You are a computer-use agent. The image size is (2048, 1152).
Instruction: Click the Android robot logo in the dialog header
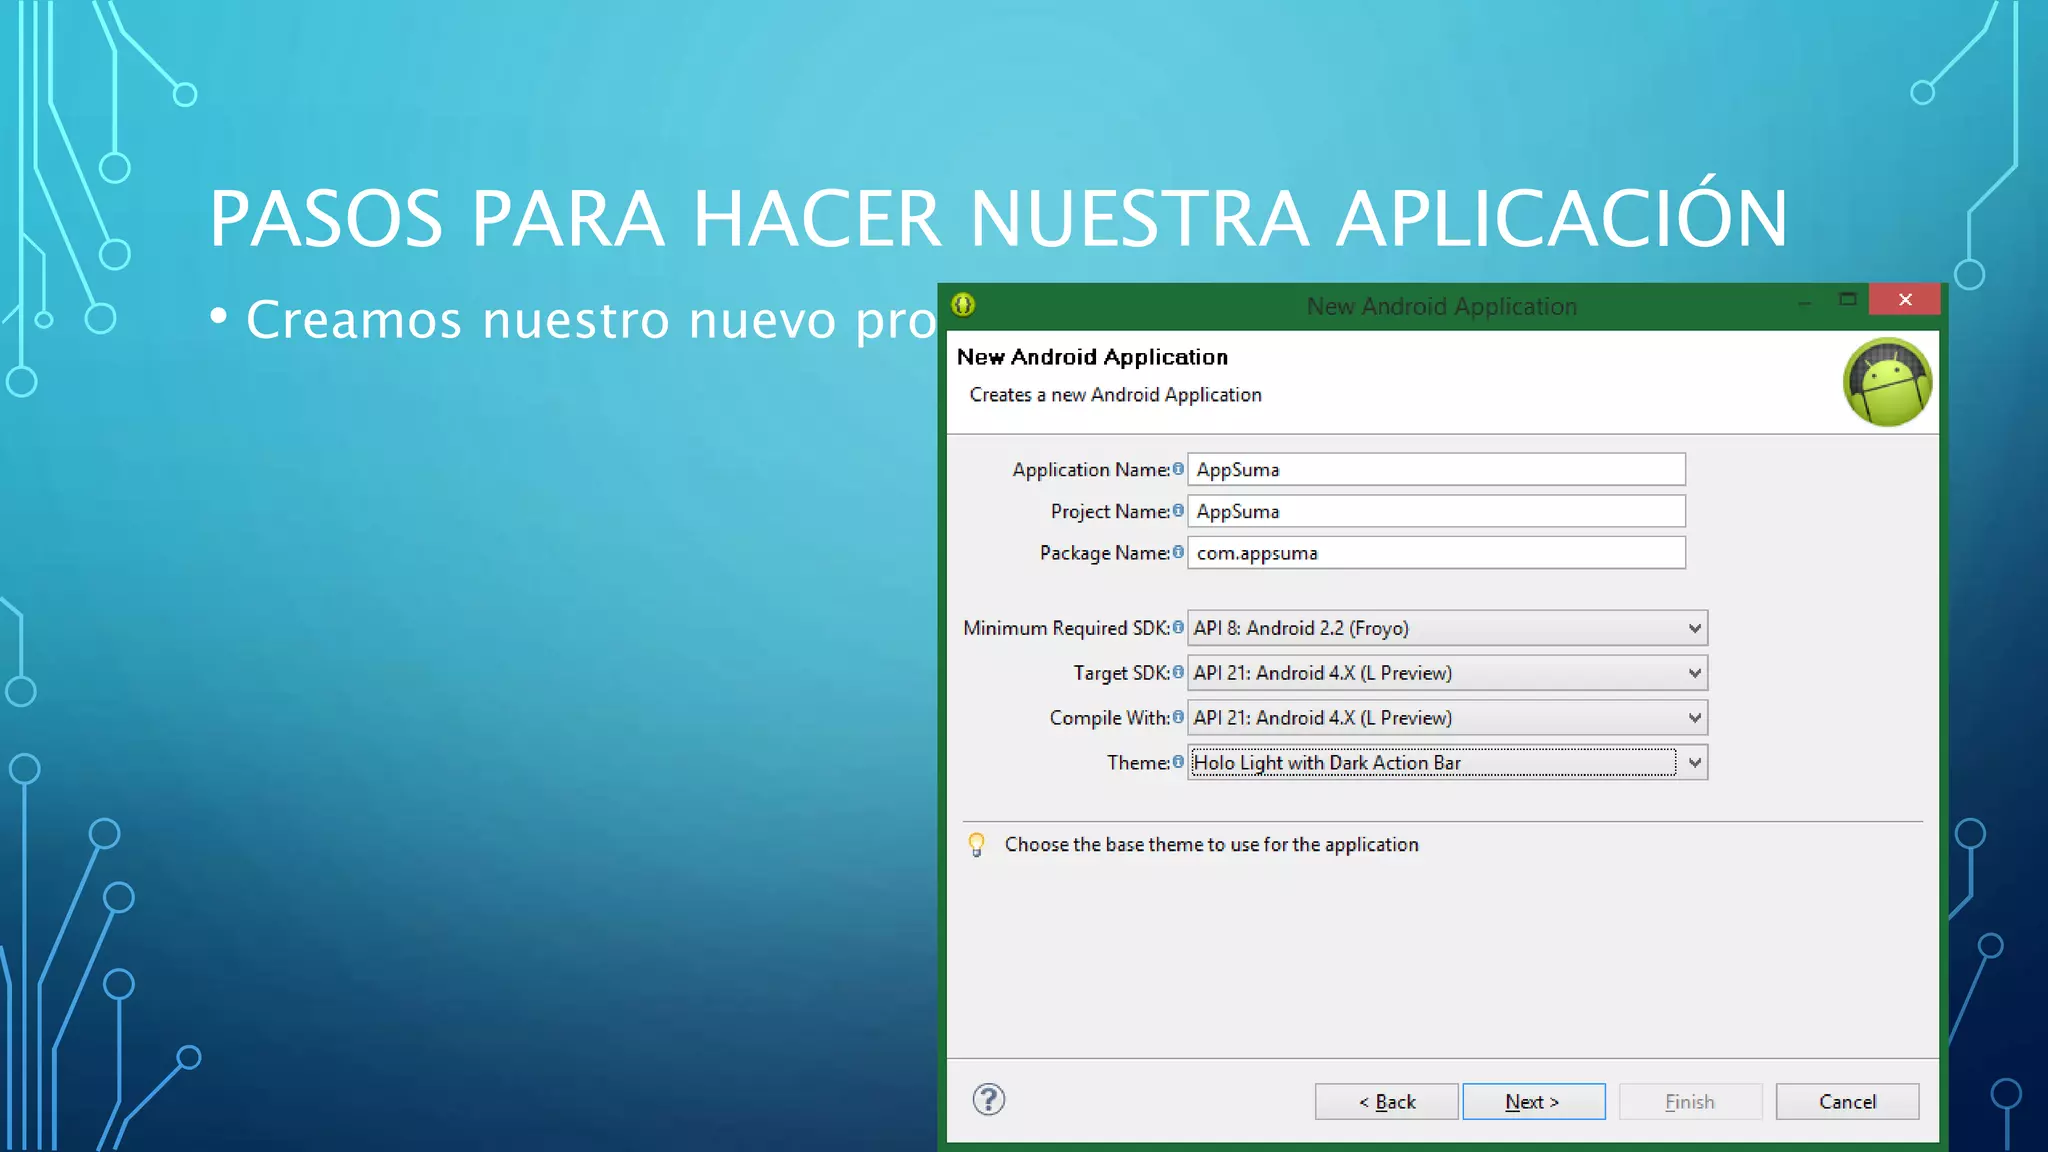(1887, 382)
